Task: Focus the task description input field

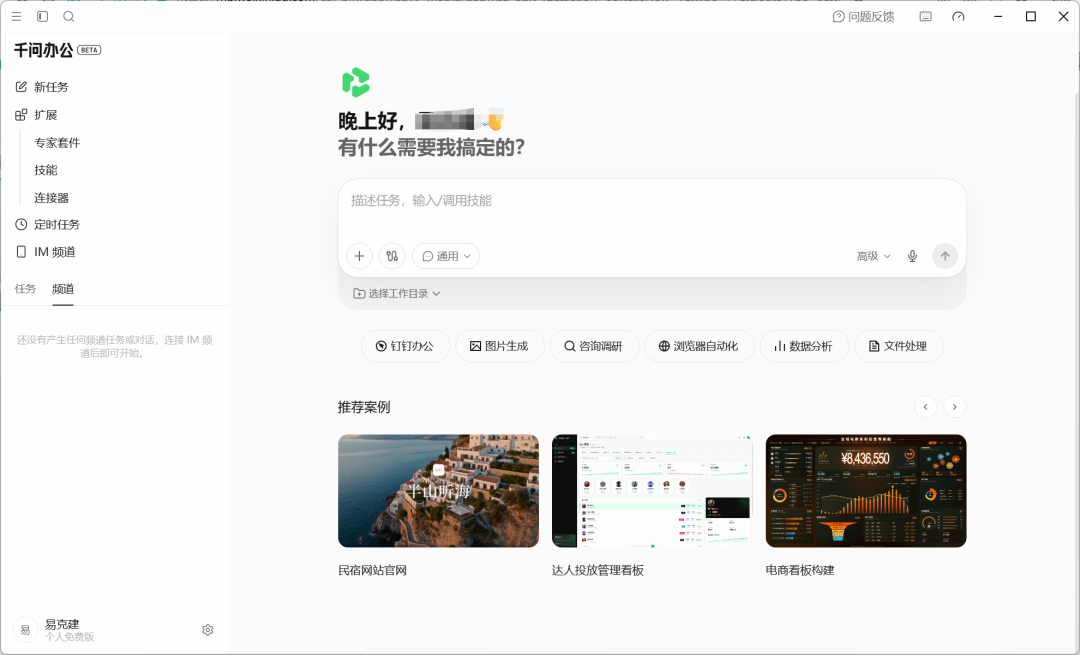Action: 652,209
